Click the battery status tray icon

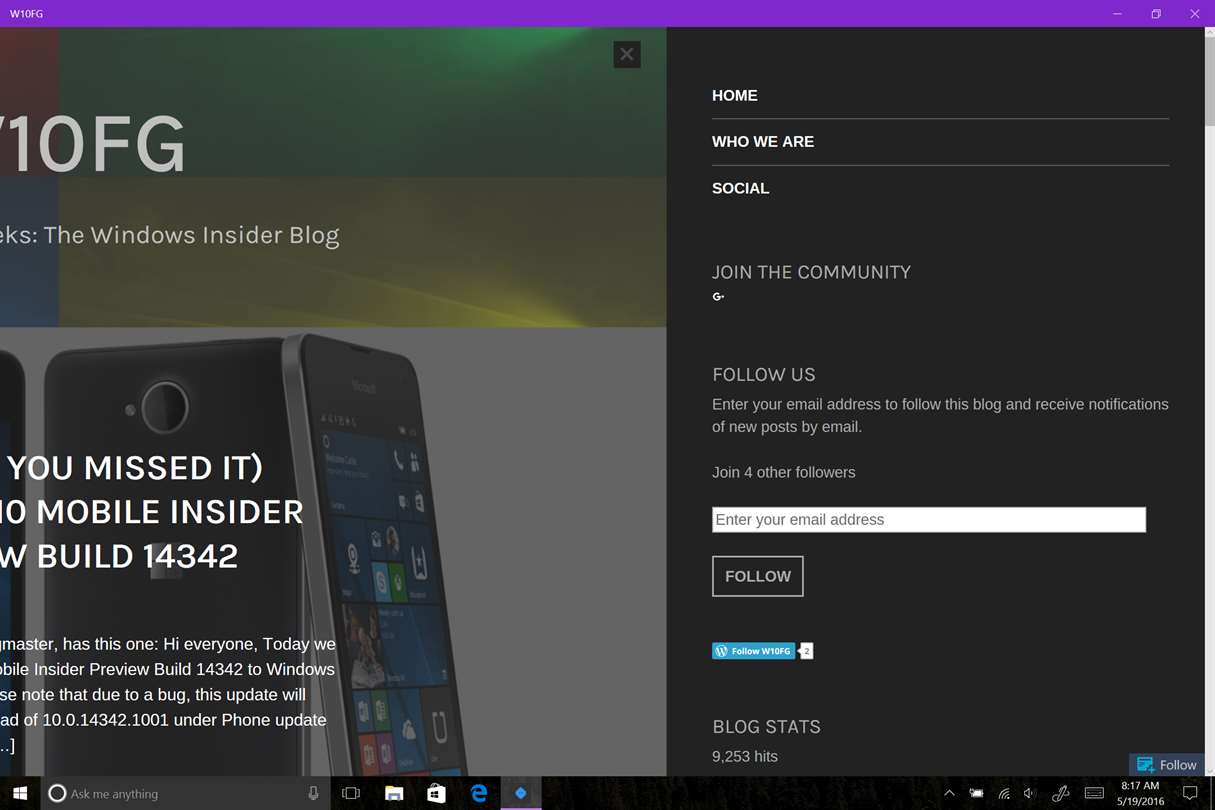point(977,793)
